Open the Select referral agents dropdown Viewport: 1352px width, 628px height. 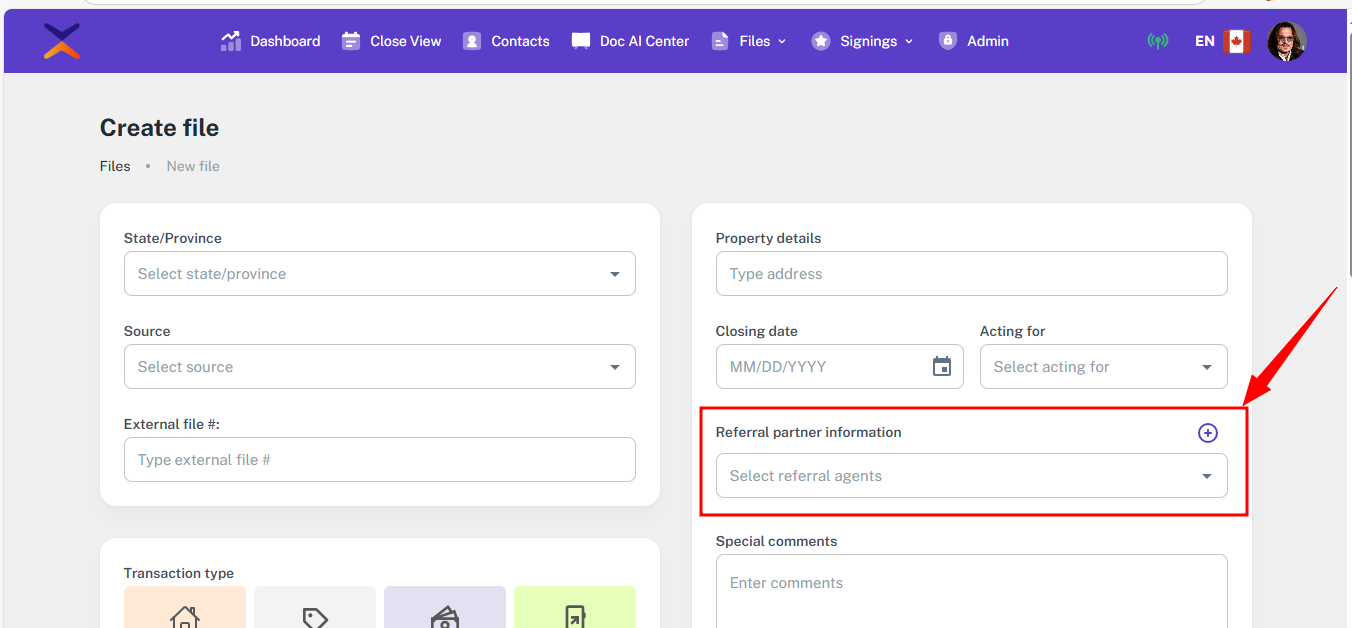971,476
